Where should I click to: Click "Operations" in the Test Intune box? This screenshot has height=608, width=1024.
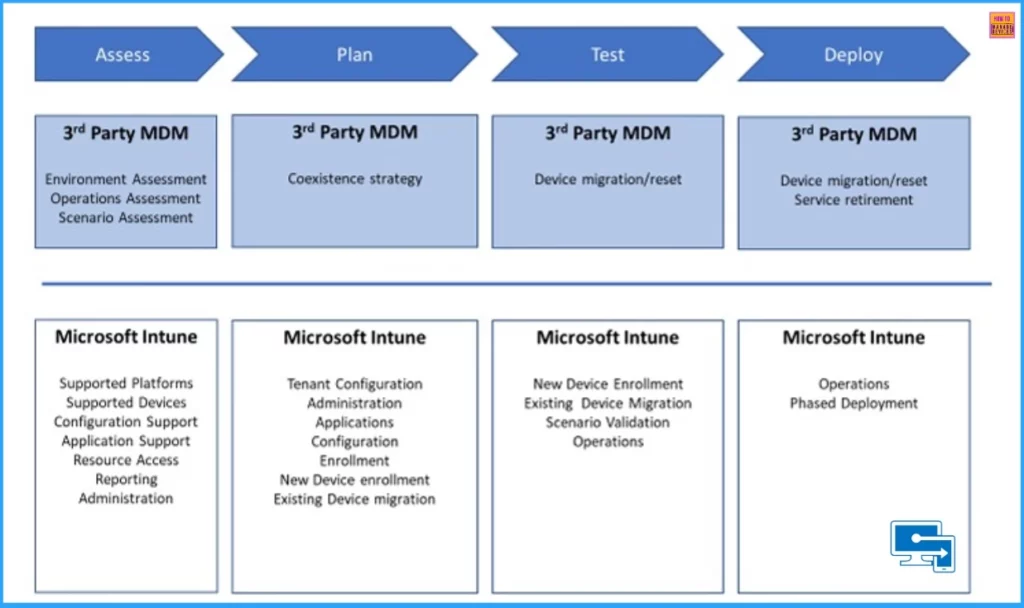[607, 441]
